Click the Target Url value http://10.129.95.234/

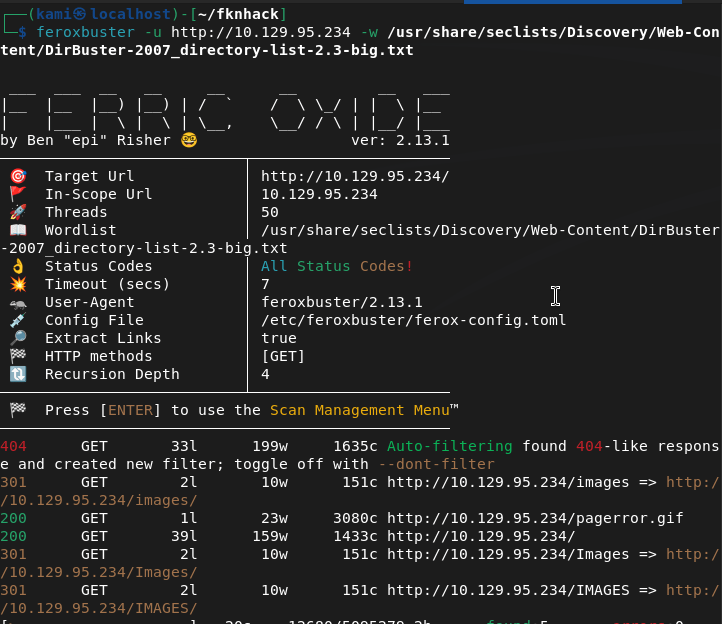[355, 176]
